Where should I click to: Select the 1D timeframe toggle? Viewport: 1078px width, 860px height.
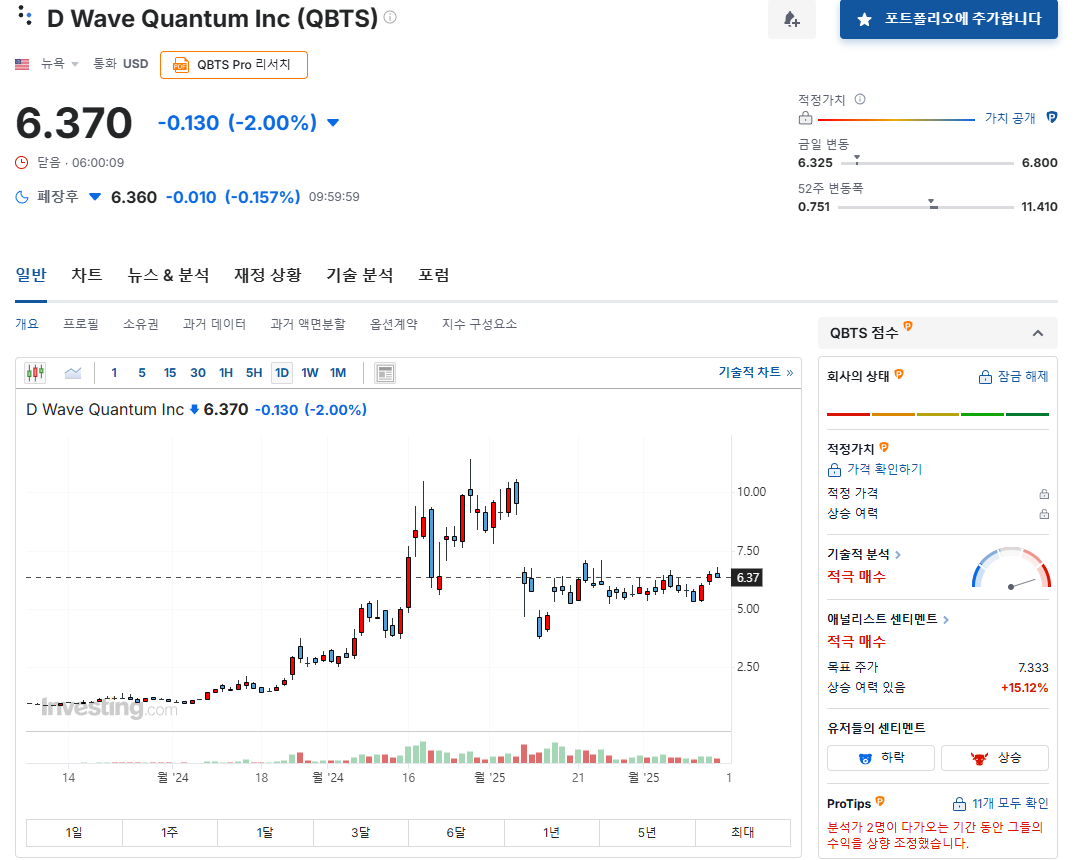pyautogui.click(x=282, y=372)
